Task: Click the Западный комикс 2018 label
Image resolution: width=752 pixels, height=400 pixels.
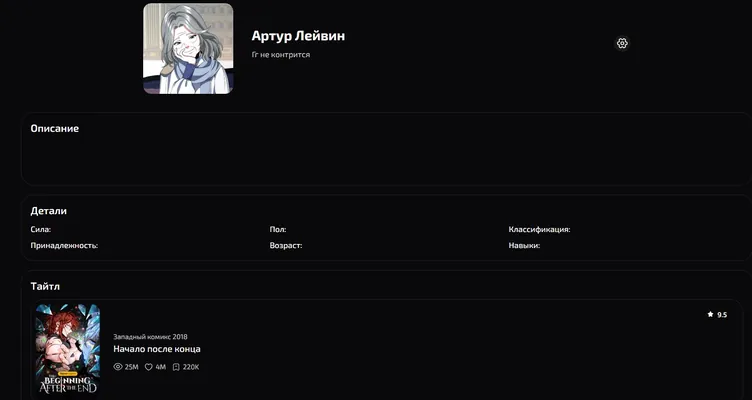Action: (151, 337)
